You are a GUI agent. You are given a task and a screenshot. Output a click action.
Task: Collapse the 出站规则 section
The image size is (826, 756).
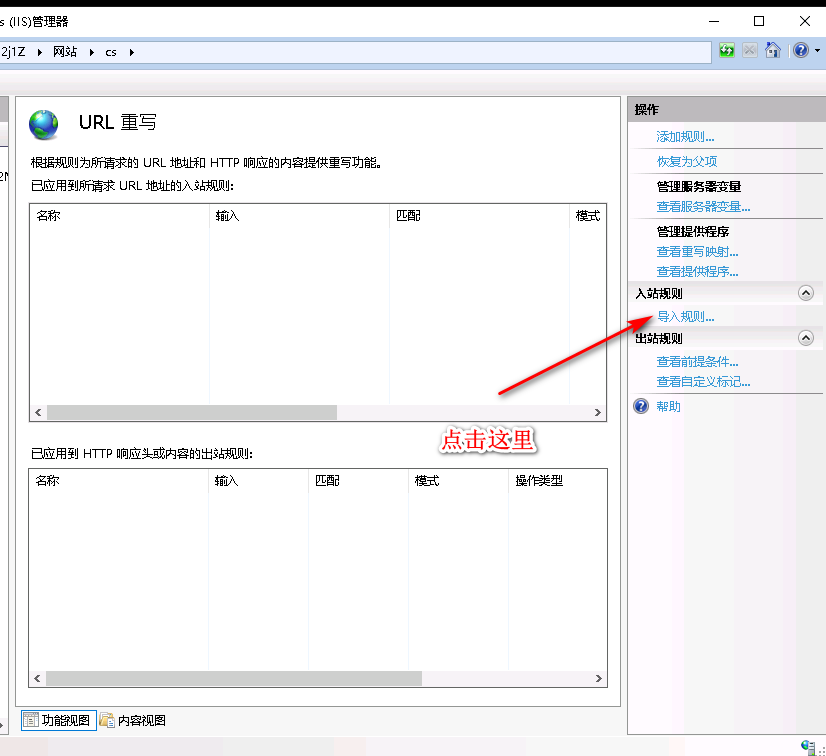805,338
